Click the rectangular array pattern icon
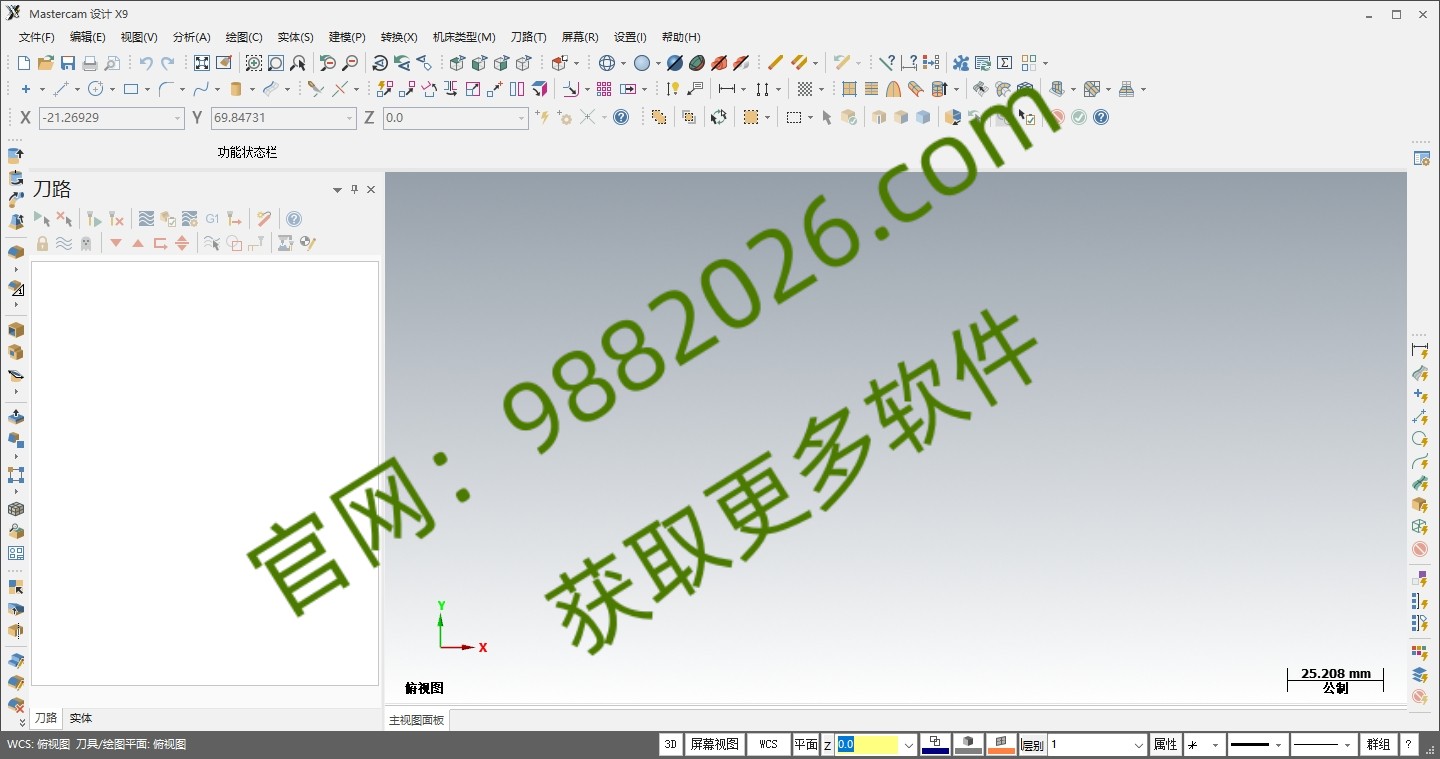 (604, 89)
